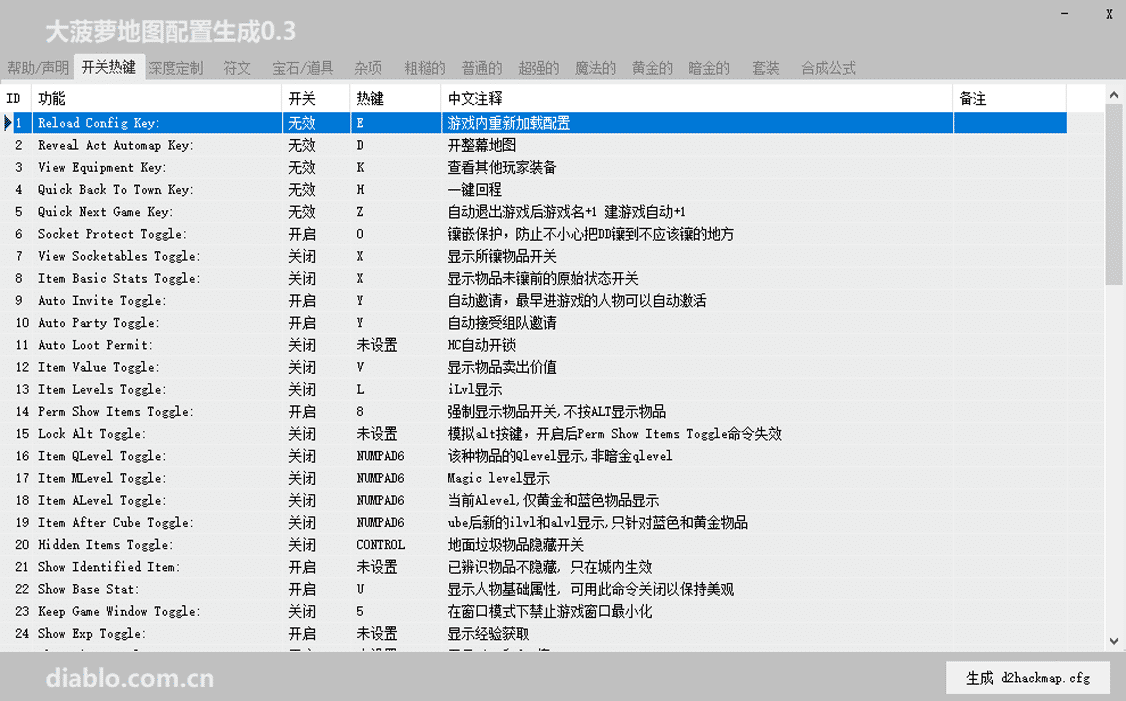Click the 功能 column header
The image size is (1126, 701).
[157, 98]
